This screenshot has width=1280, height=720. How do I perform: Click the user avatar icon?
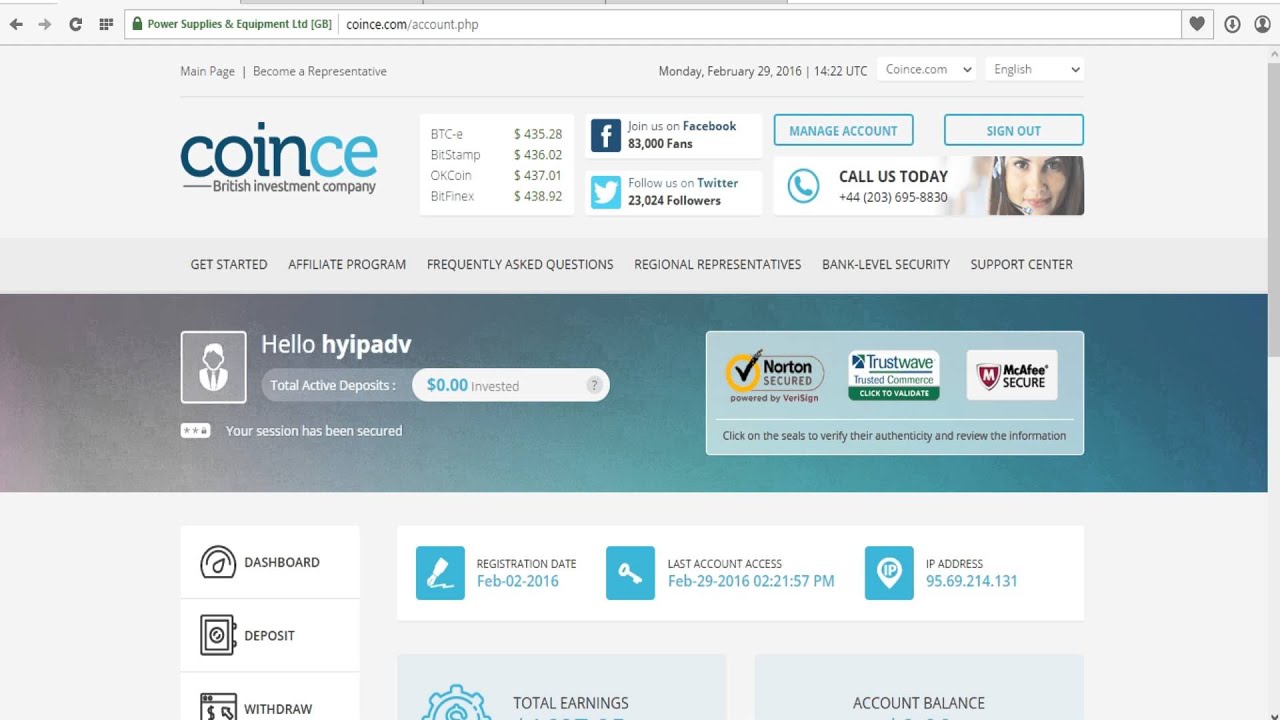213,367
